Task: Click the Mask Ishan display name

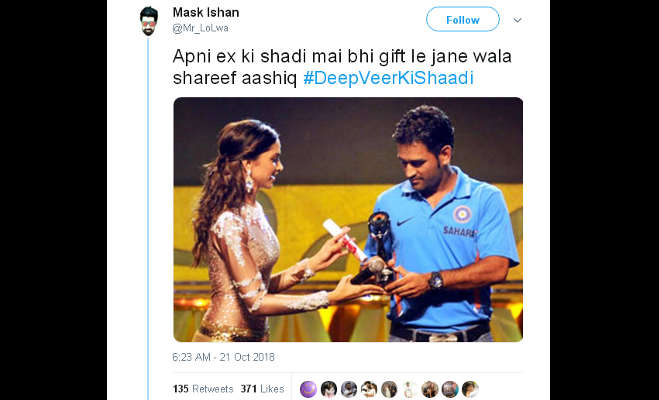Action: point(206,13)
